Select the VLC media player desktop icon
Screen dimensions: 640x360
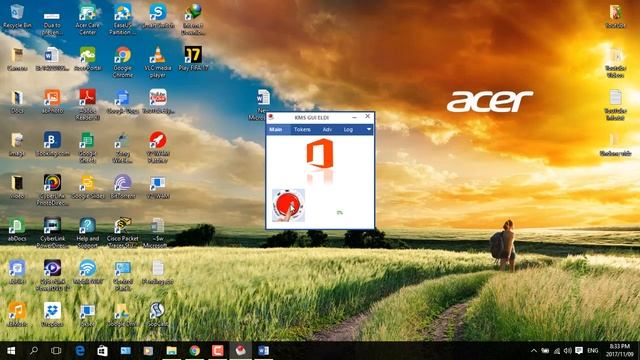tap(158, 62)
